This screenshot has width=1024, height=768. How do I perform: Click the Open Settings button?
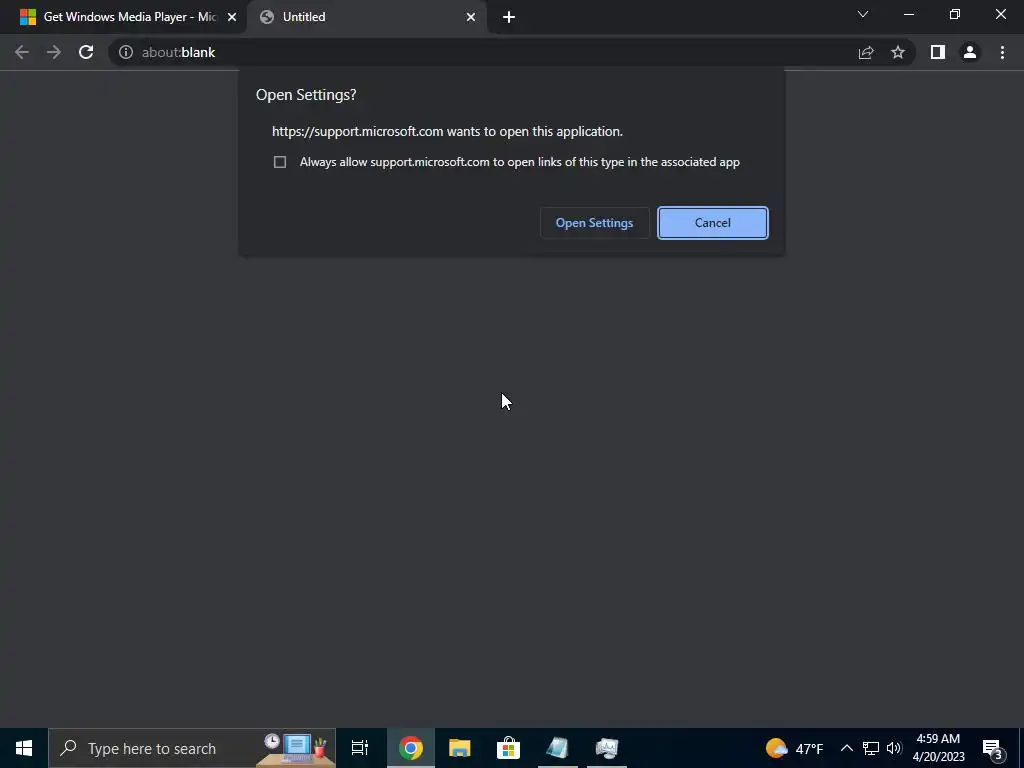[594, 223]
